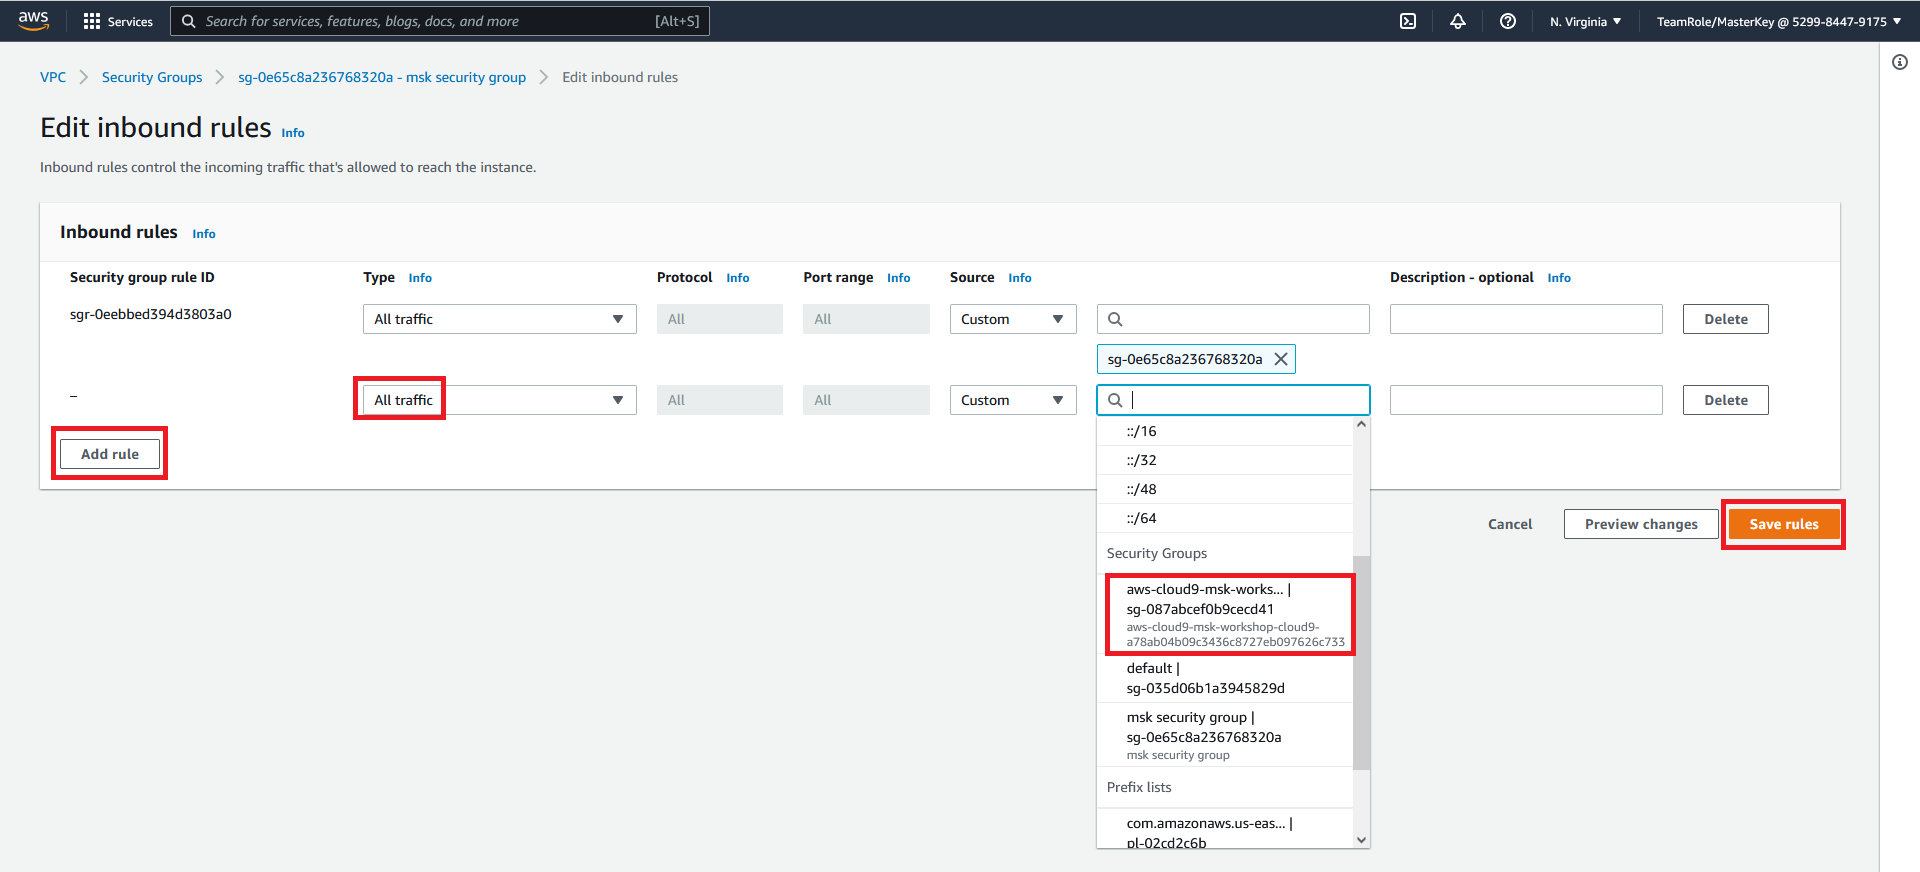Viewport: 1920px width, 872px height.
Task: Expand the Type dropdown of the new rule
Action: [500, 400]
